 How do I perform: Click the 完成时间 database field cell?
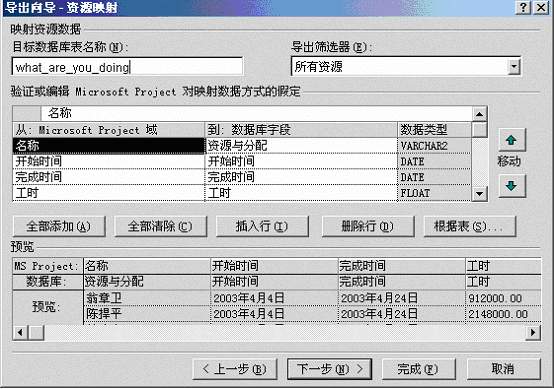coord(301,177)
